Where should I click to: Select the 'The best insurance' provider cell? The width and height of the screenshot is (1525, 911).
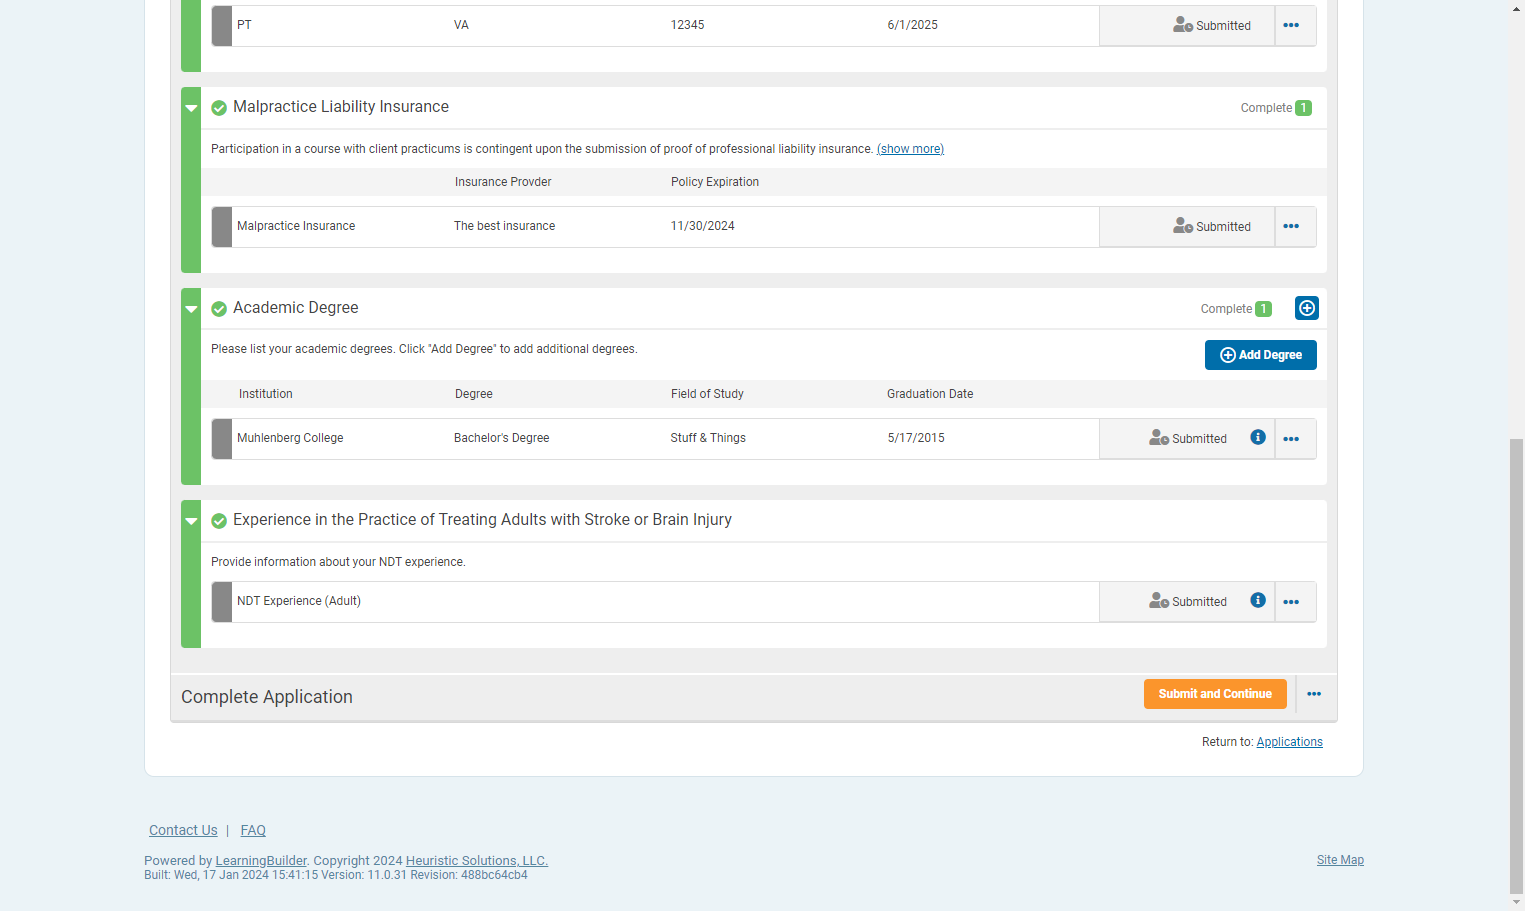(504, 226)
